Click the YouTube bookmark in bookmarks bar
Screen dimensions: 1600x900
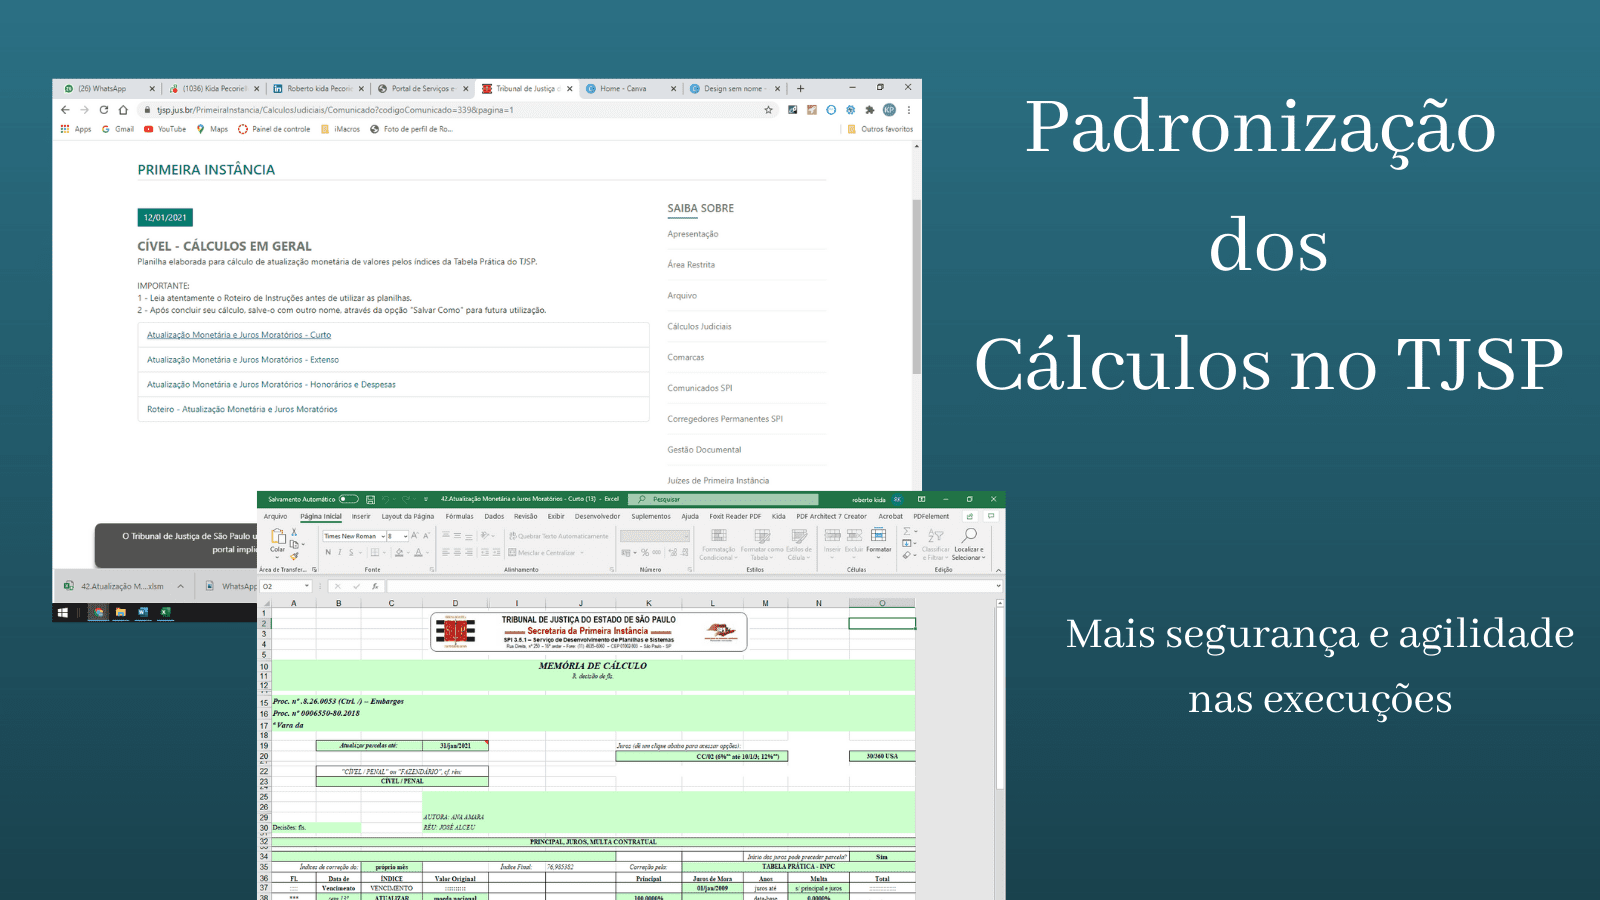point(165,129)
